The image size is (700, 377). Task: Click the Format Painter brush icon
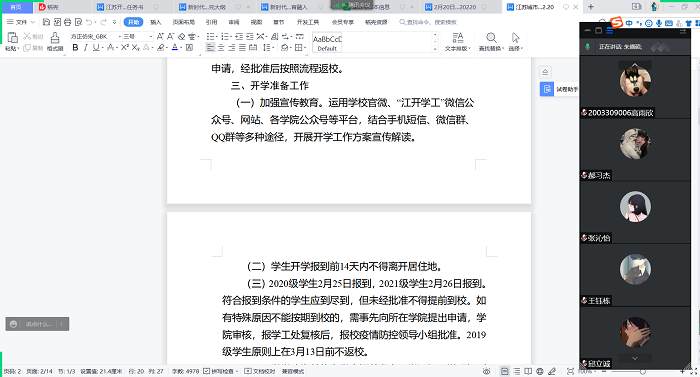point(55,42)
